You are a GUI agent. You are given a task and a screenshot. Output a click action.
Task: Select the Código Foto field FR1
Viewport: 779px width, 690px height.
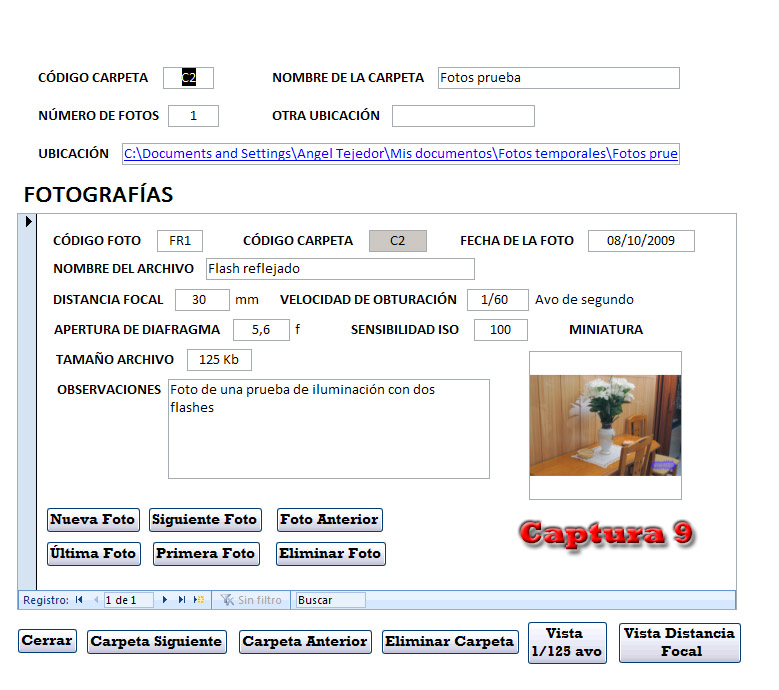click(180, 241)
